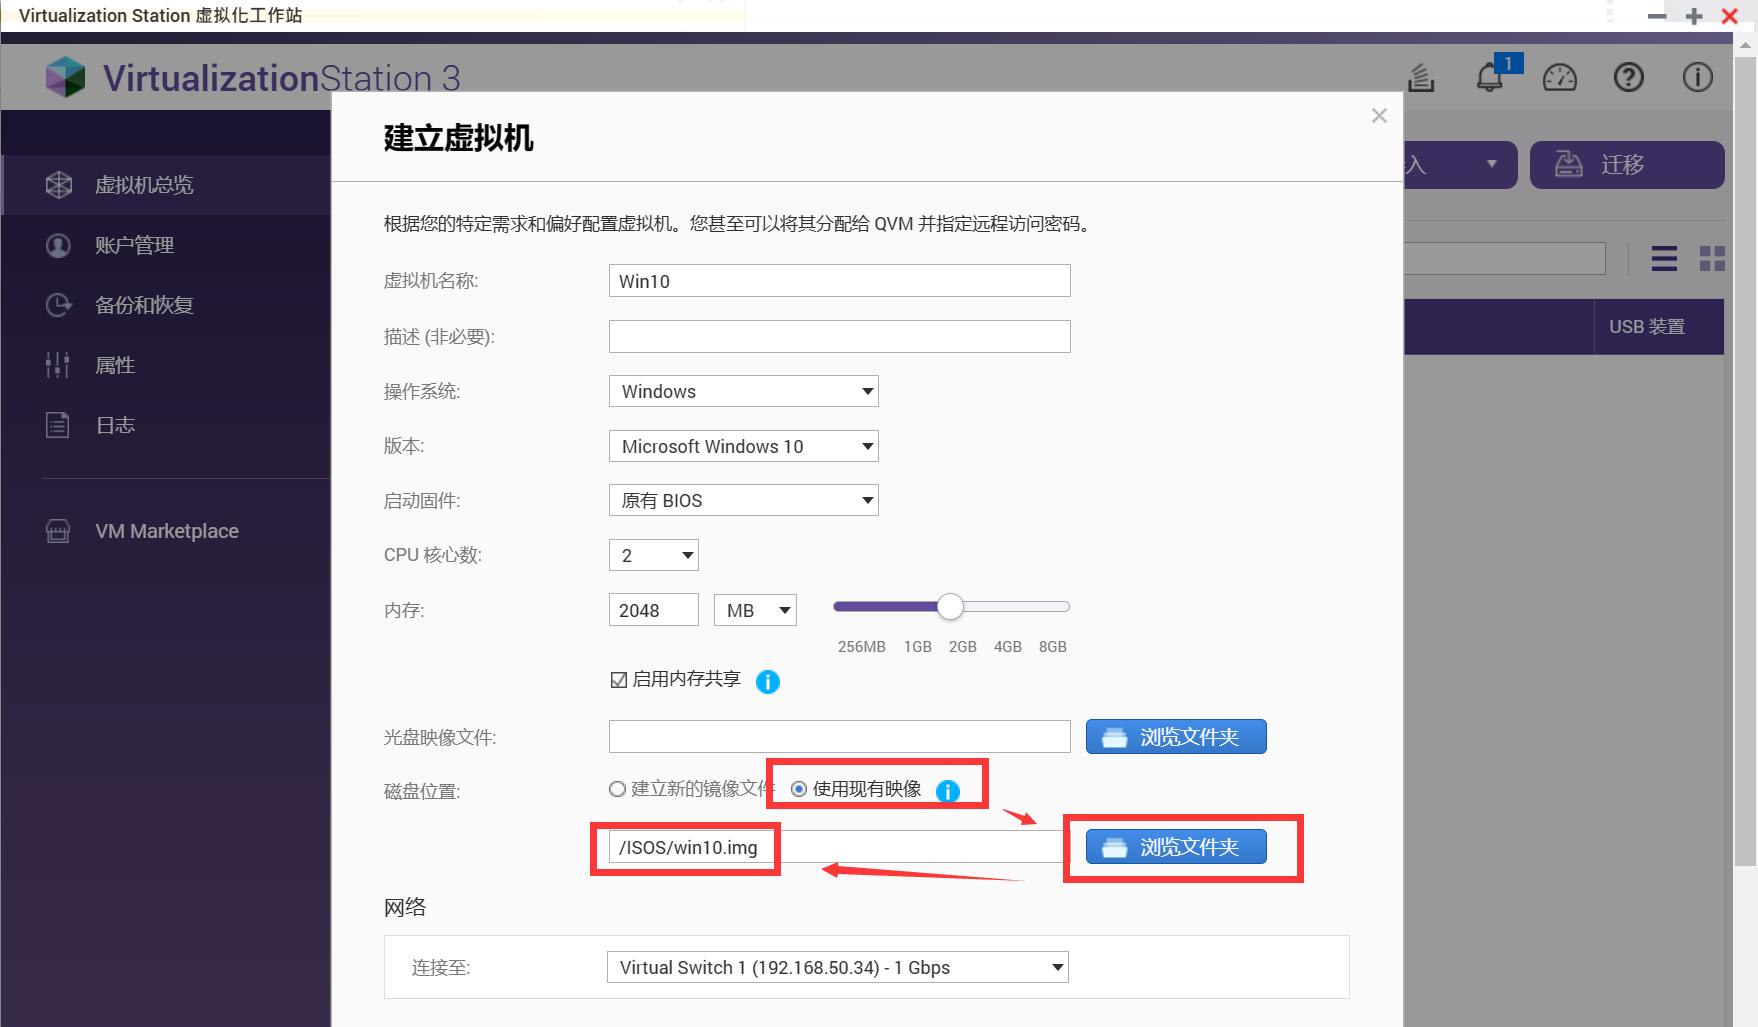Open the resource statistics chart icon
This screenshot has height=1027, width=1758.
[1420, 77]
